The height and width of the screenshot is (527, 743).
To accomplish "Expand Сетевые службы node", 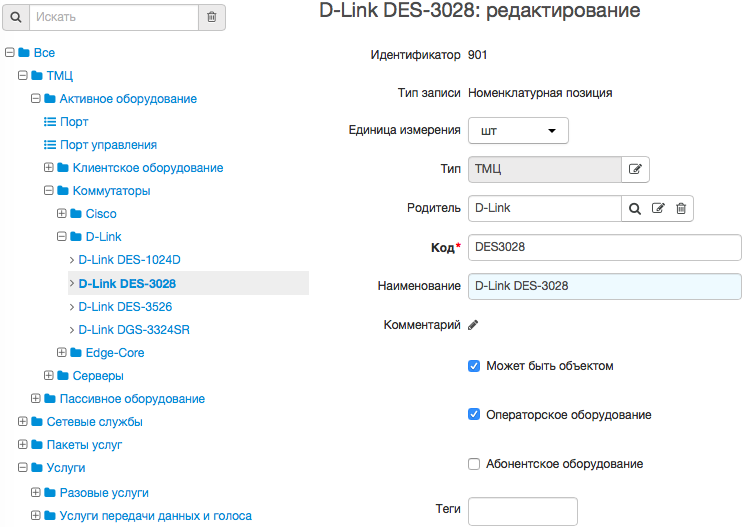I will (x=22, y=421).
